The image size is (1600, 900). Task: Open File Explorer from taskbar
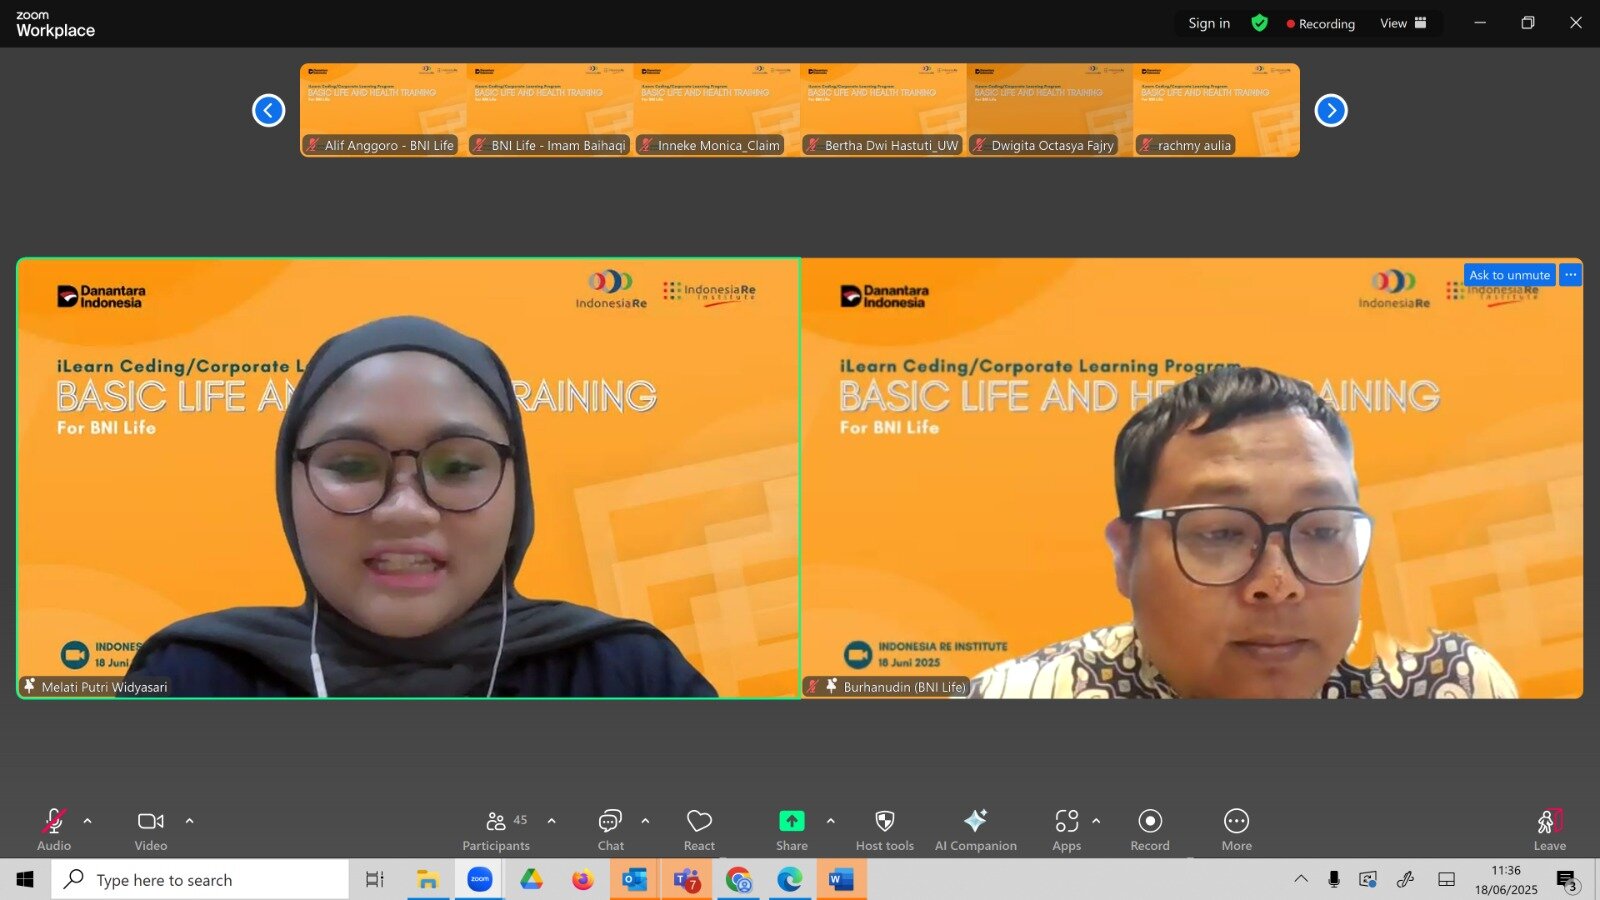coord(428,880)
